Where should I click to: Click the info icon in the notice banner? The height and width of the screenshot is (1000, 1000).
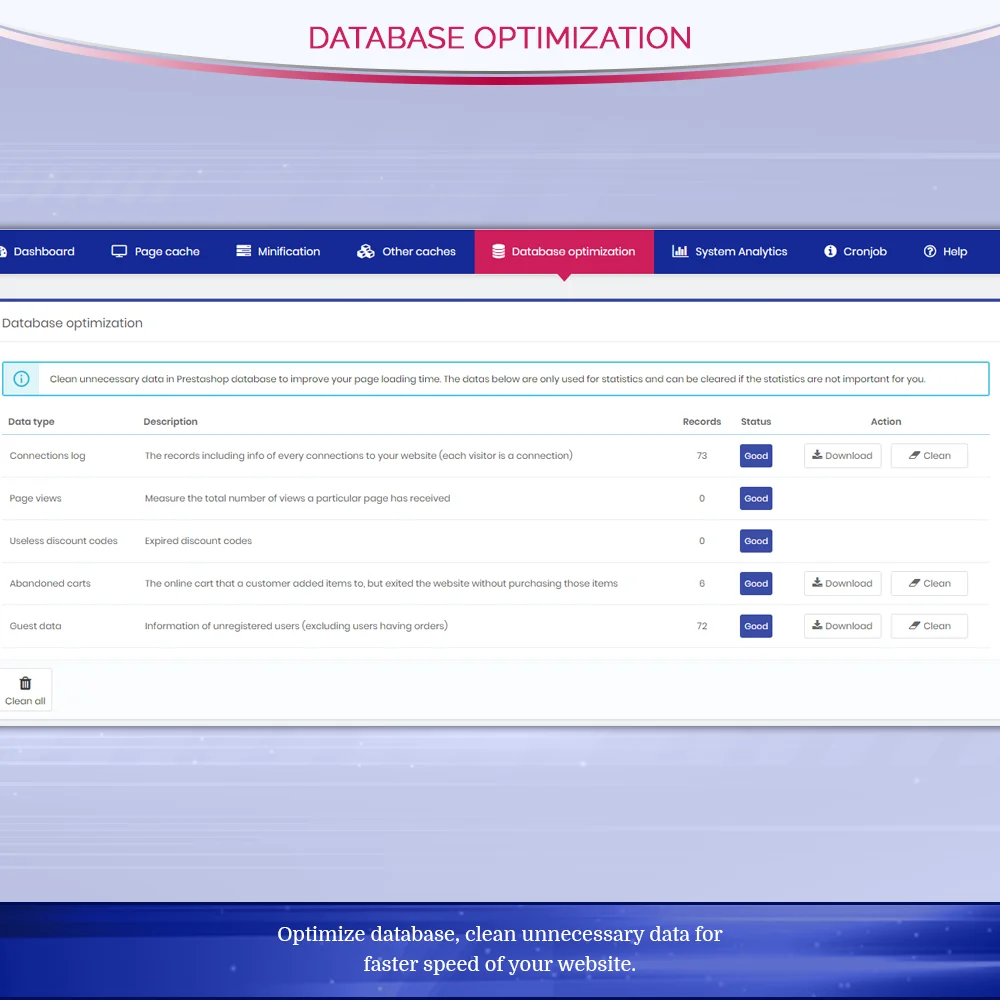click(x=22, y=378)
